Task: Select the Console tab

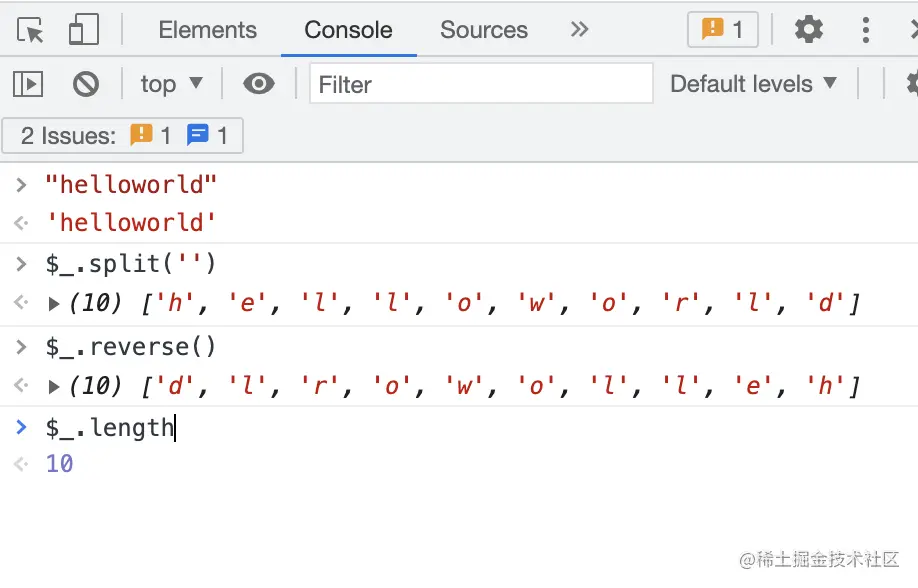Action: (348, 30)
